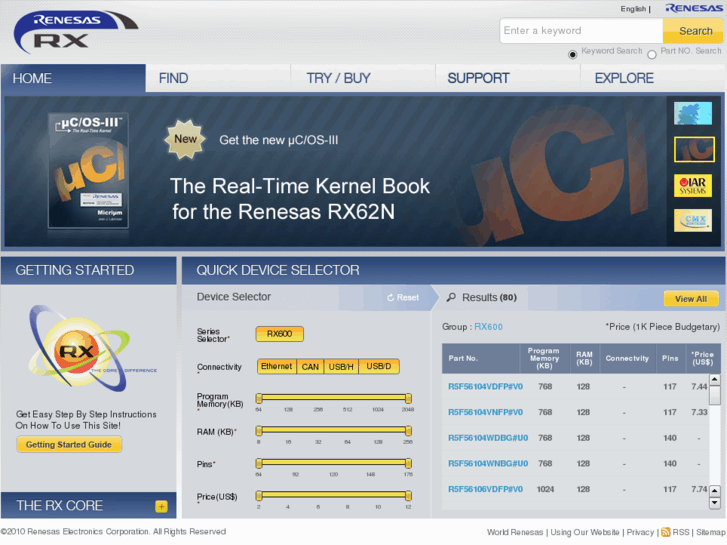This screenshot has height=545, width=727.
Task: Open the SUPPORT tab
Action: [508, 78]
